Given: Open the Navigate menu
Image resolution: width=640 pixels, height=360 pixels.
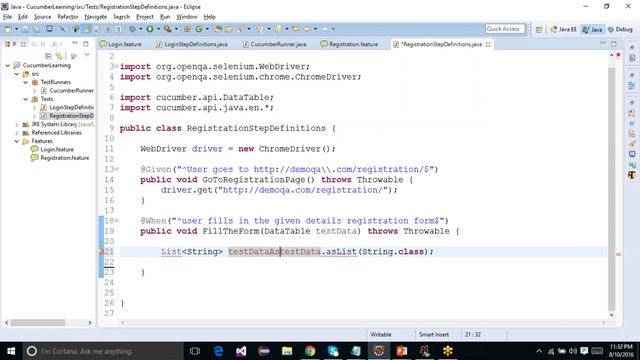Looking at the screenshot, I should 96,17.
